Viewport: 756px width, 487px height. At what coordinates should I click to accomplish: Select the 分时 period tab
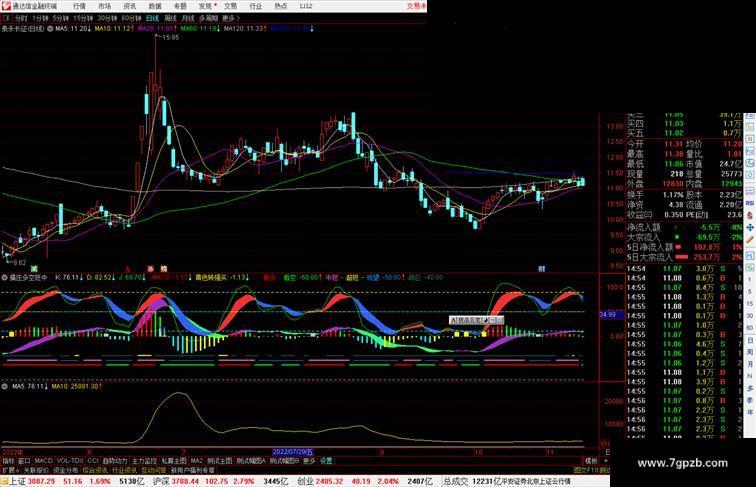coord(21,18)
